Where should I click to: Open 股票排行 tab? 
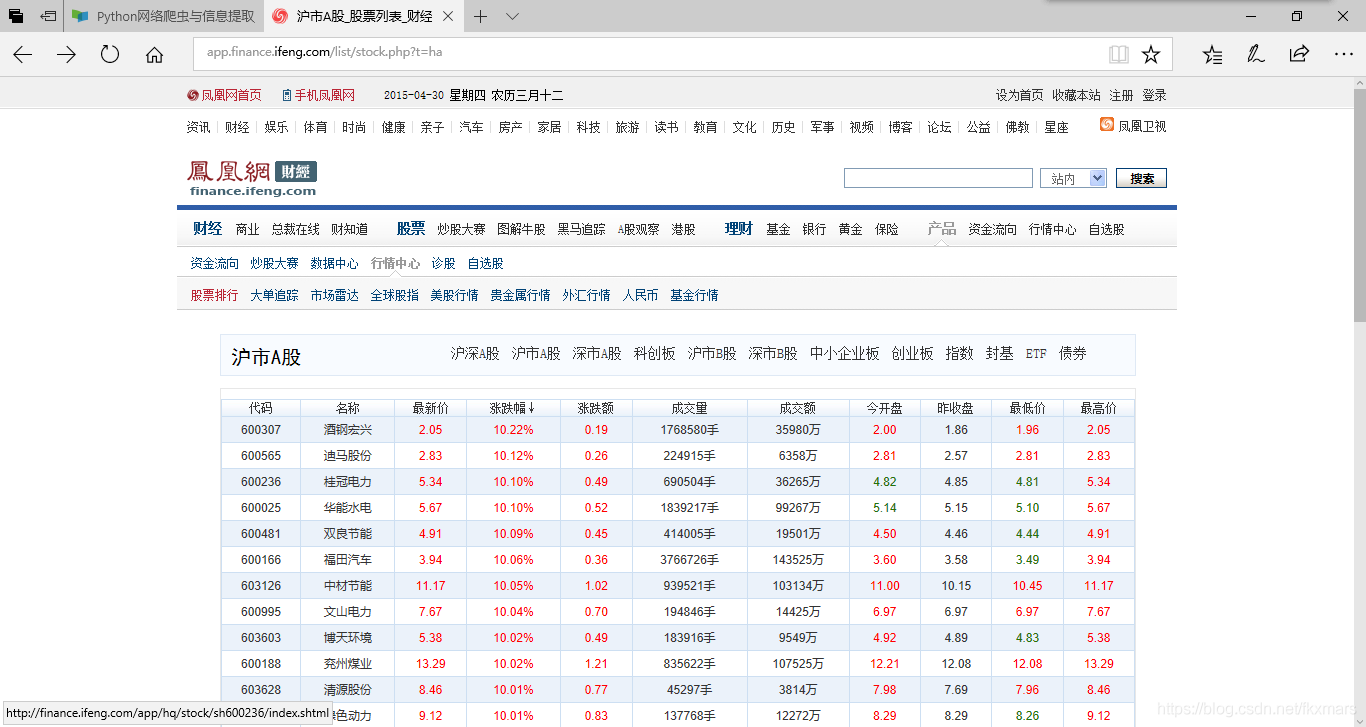[214, 295]
